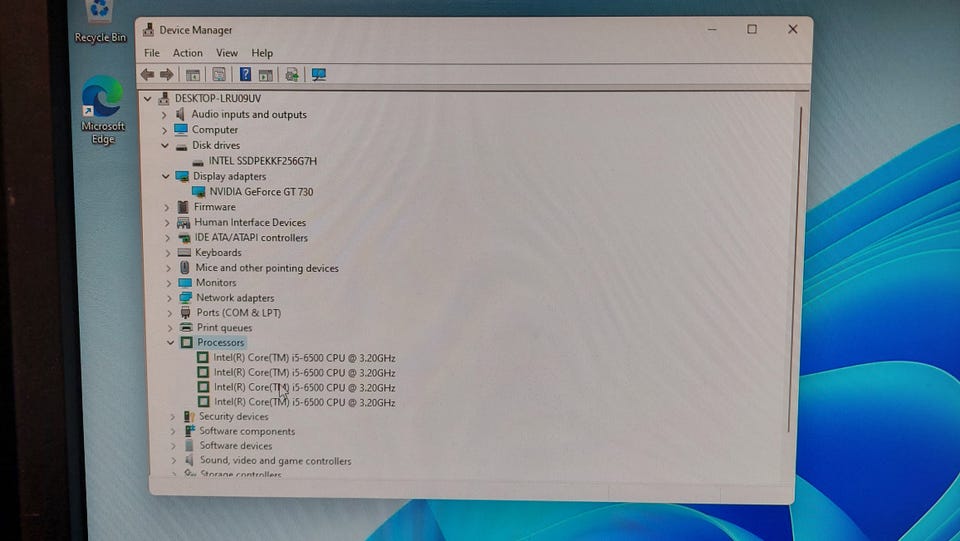Select INTEL SSDPEKKF256G7H disk drive
Viewport: 960px width, 541px height.
263,161
